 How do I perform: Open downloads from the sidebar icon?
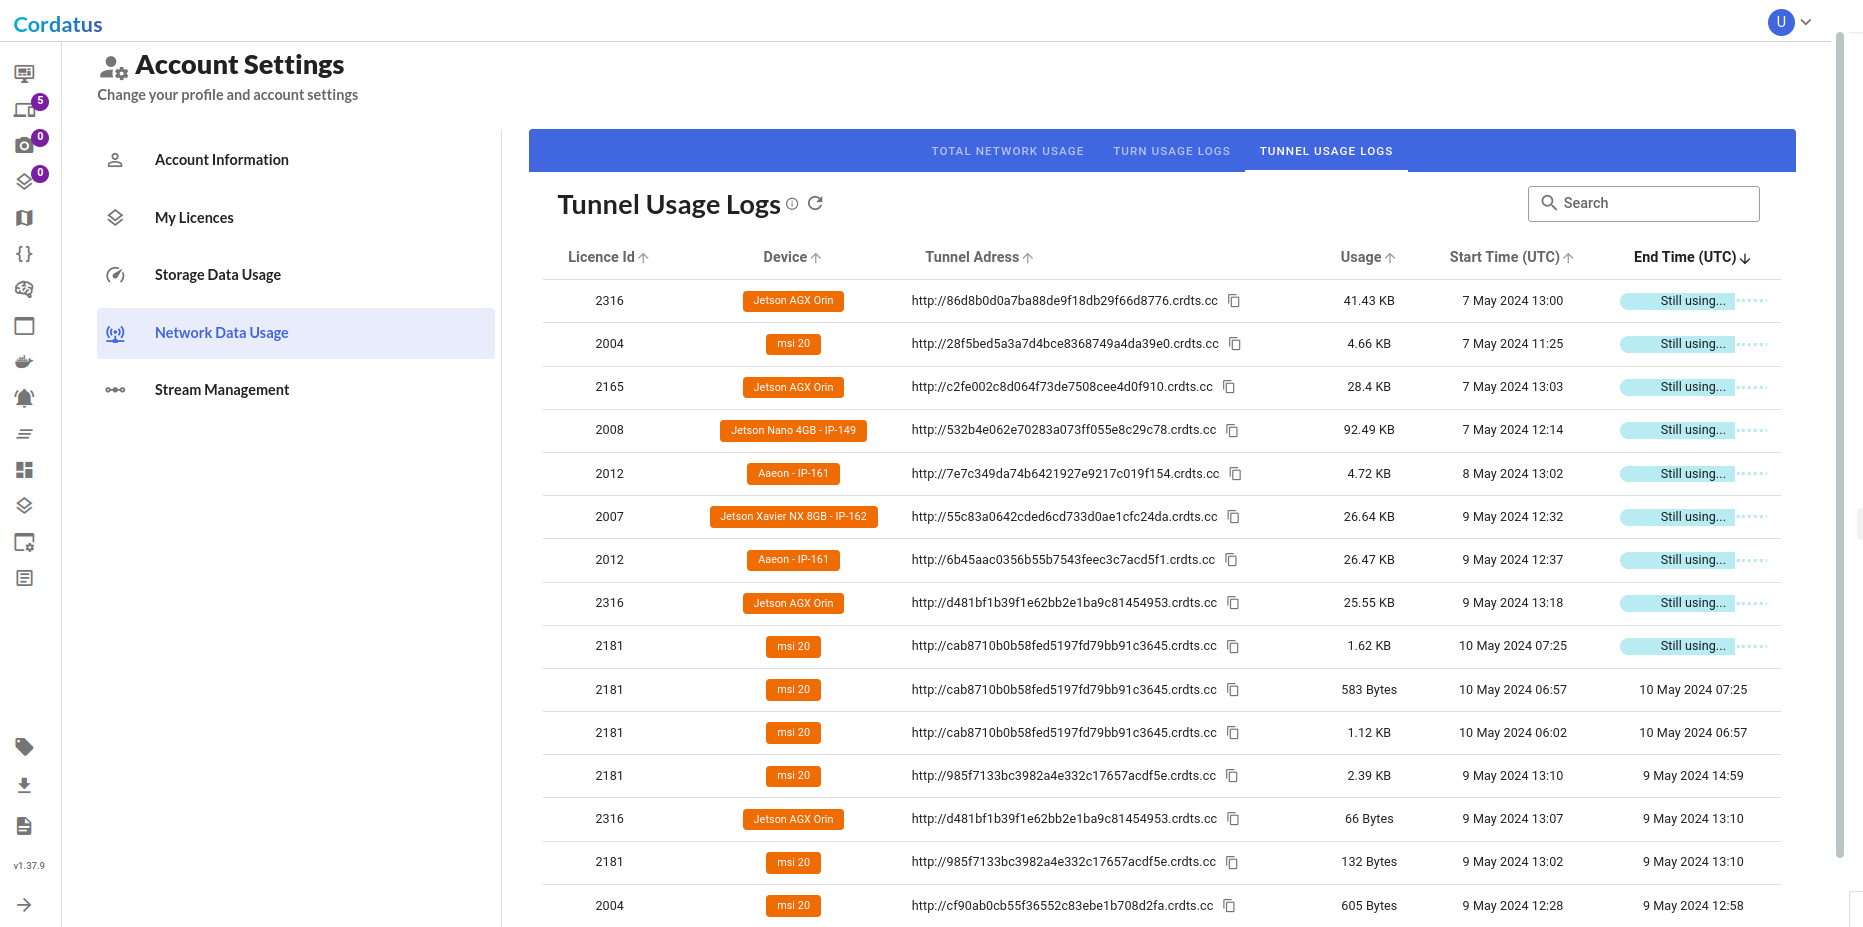[x=25, y=785]
